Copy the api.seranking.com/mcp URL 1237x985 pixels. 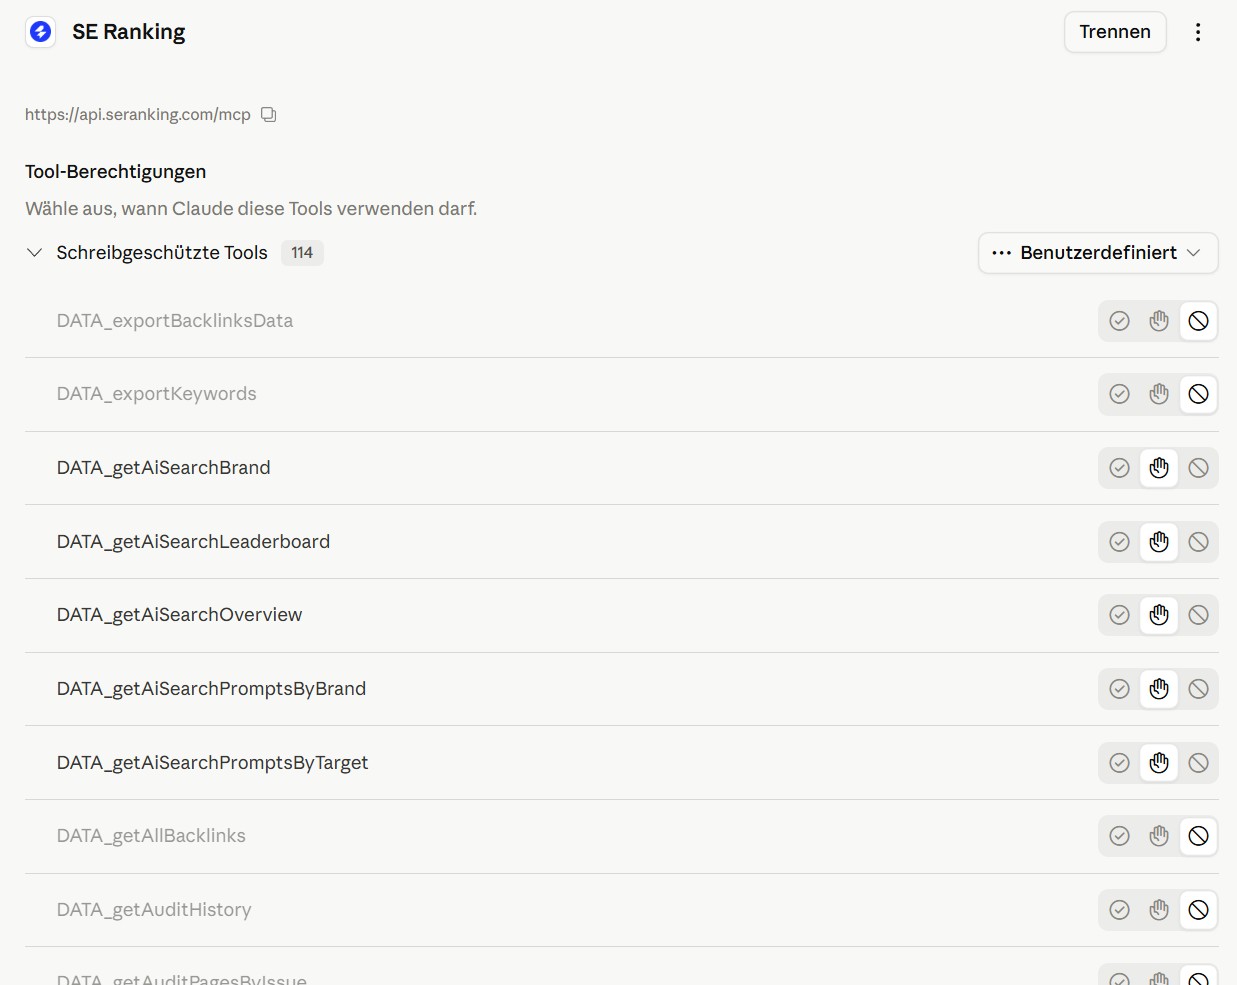click(x=268, y=114)
